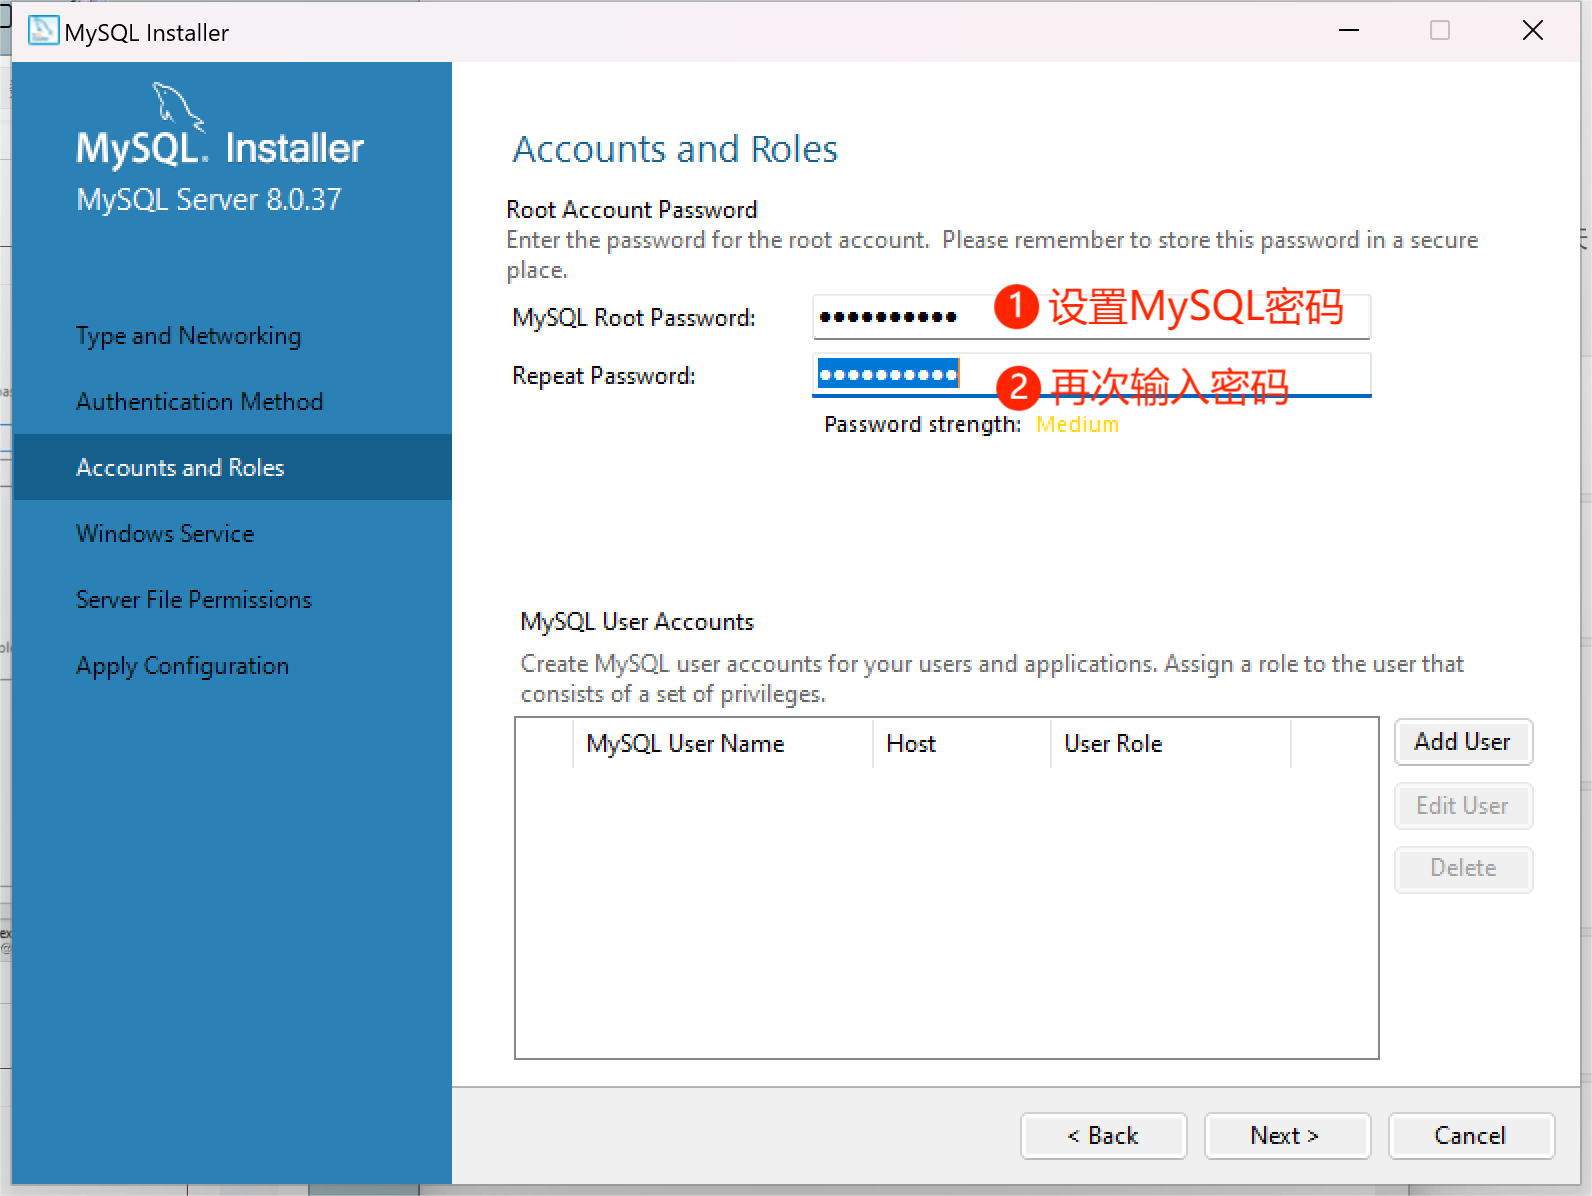The height and width of the screenshot is (1196, 1592).
Task: Click the Host column header
Action: pos(961,744)
